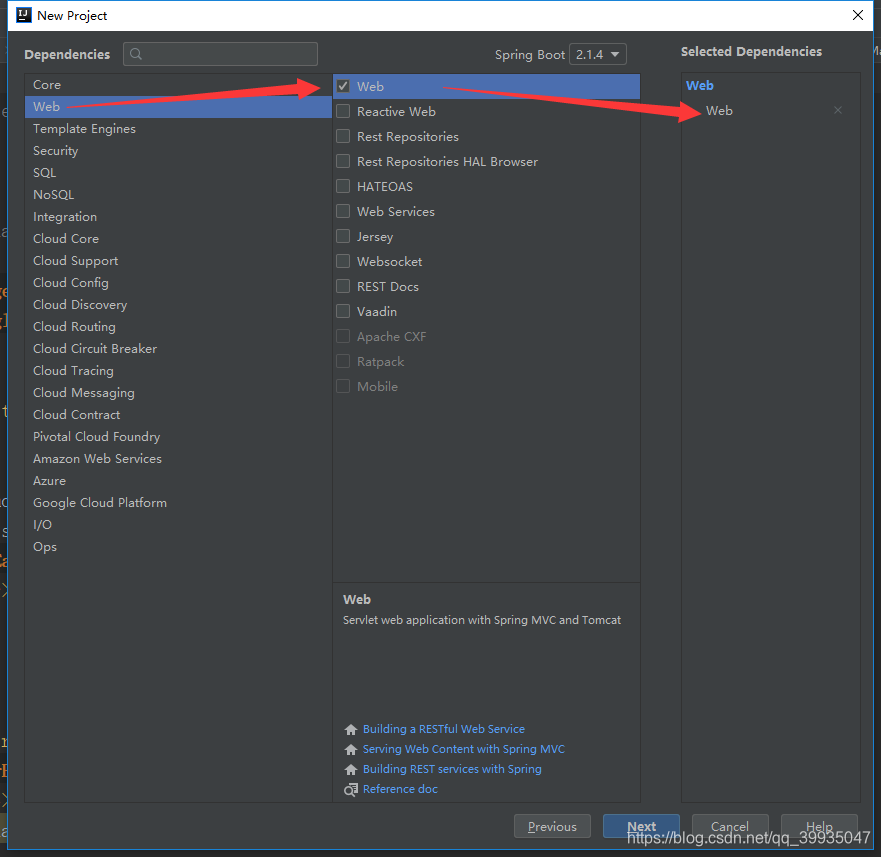Image resolution: width=881 pixels, height=857 pixels.
Task: Select Cloud Circuit Breaker category
Action: click(x=178, y=348)
